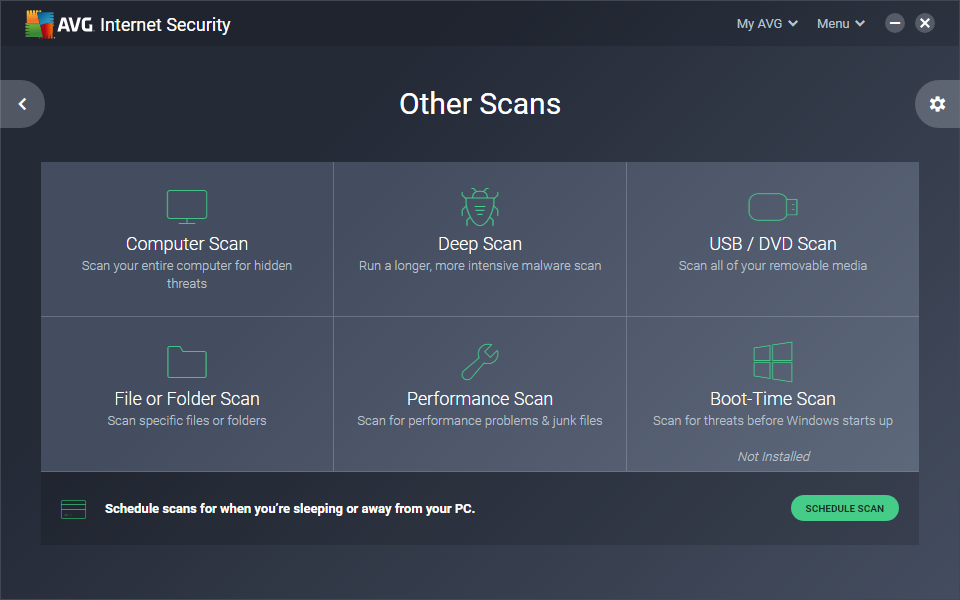This screenshot has width=960, height=600.
Task: Click the File or Folder Scan folder icon
Action: pos(187,362)
